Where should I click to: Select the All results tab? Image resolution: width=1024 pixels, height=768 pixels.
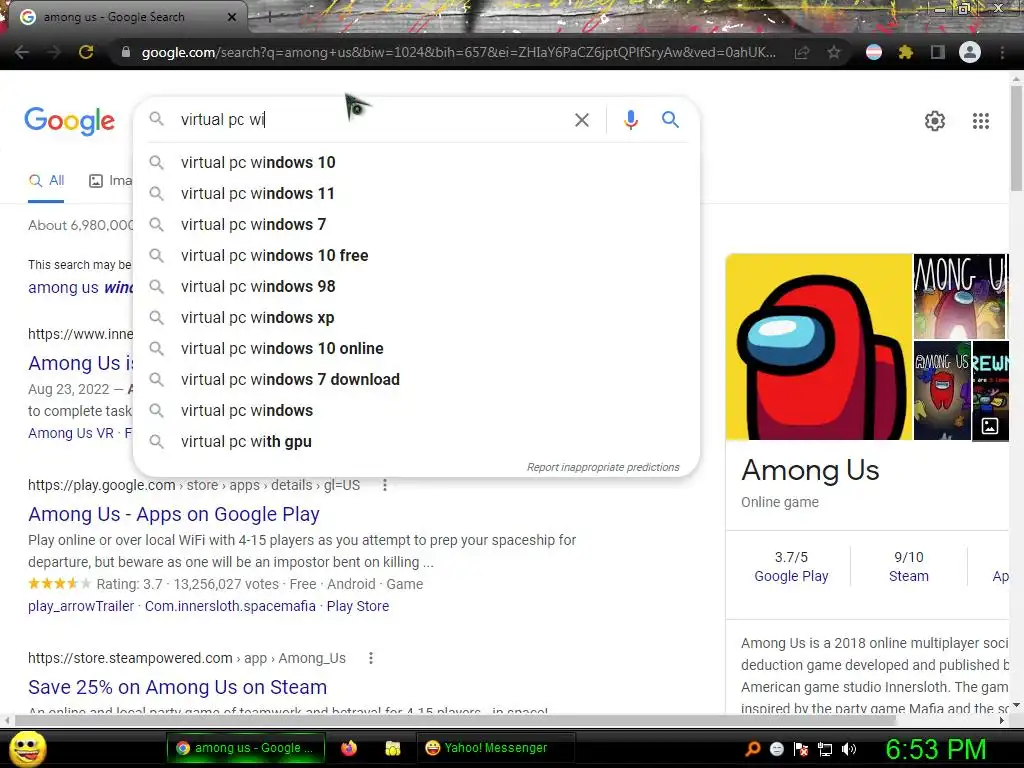(x=46, y=181)
